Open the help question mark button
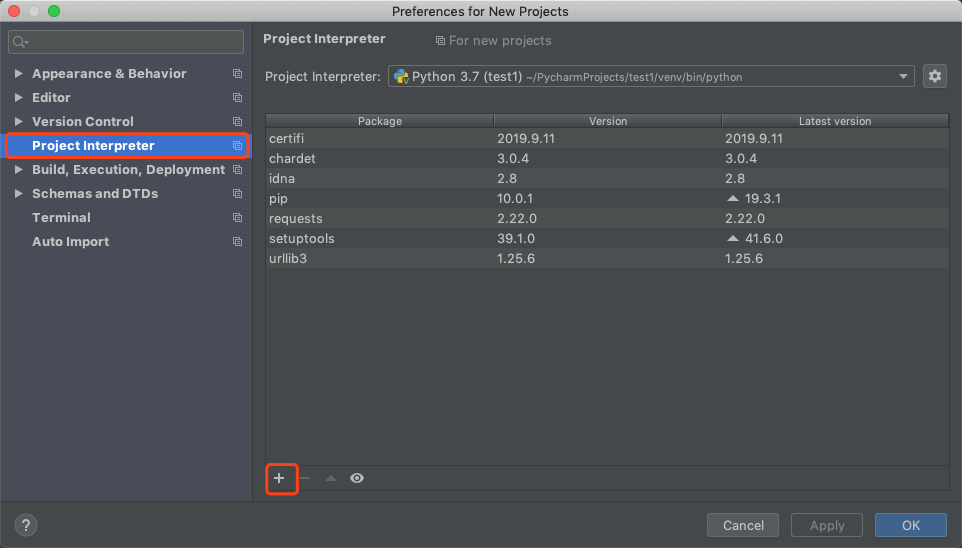The width and height of the screenshot is (962, 548). point(26,525)
